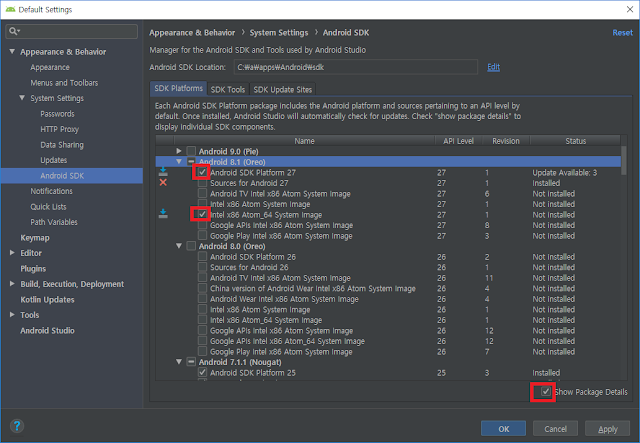Select Android SDK in sidebar

coord(72,176)
